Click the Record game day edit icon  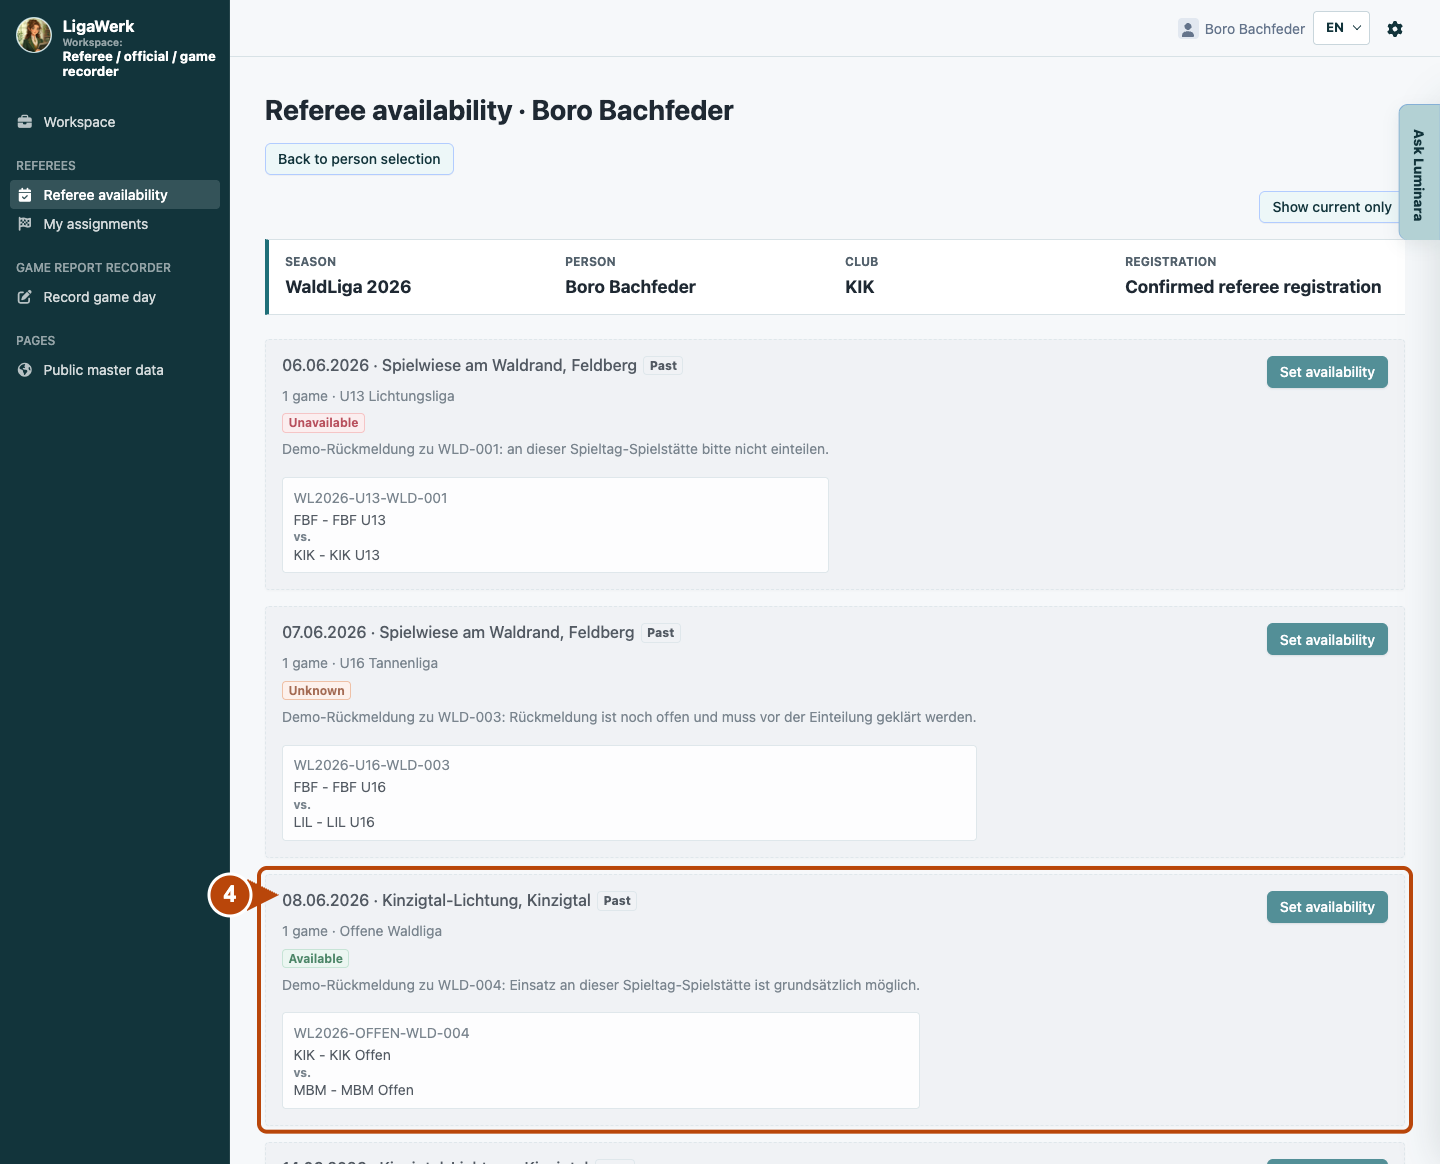pos(25,297)
